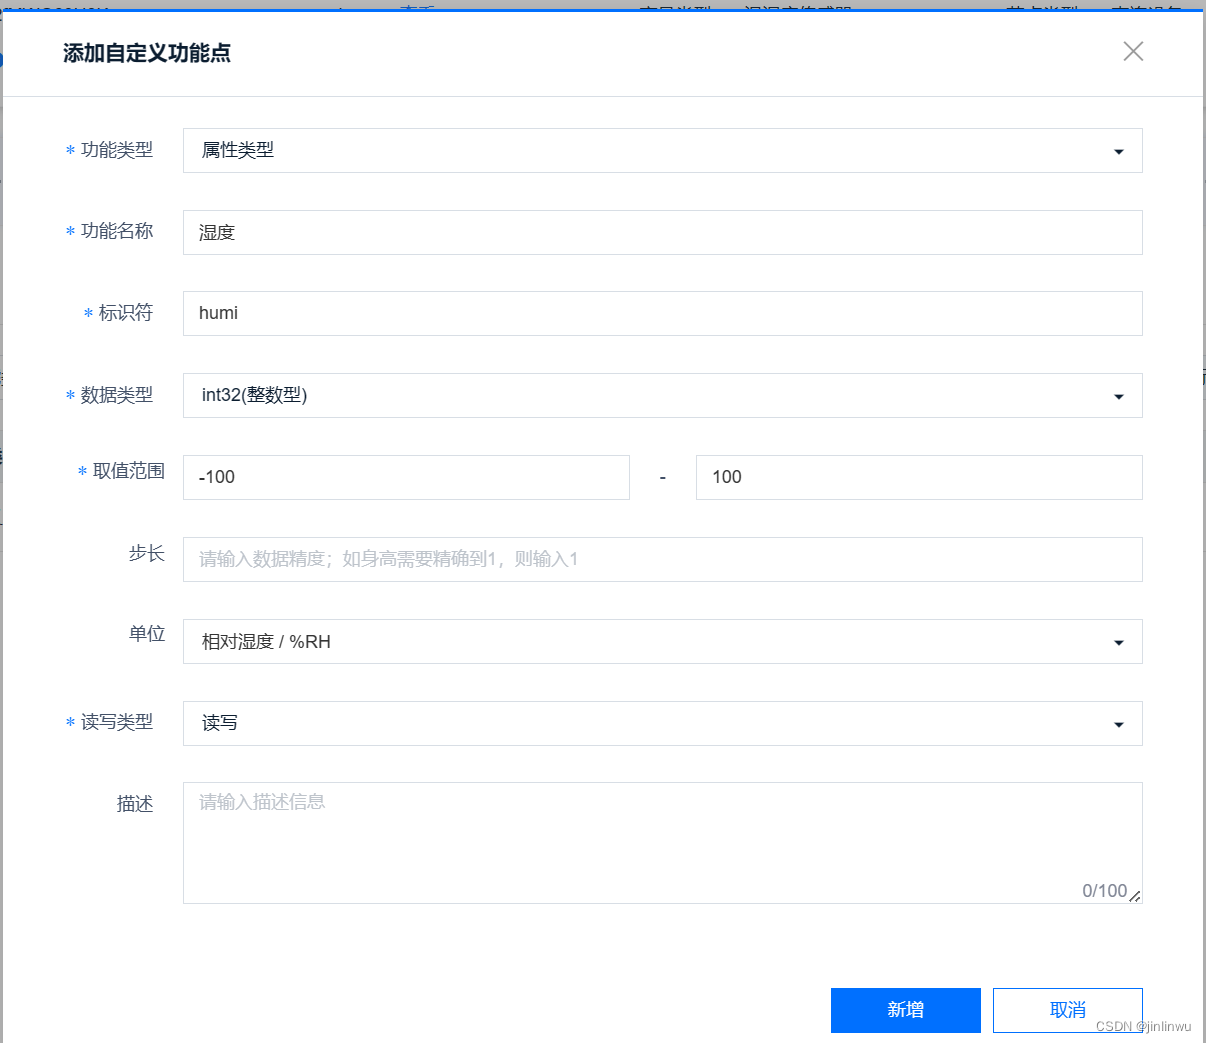Click the arrow icon in 数据类型 field
1206x1043 pixels.
[1118, 396]
